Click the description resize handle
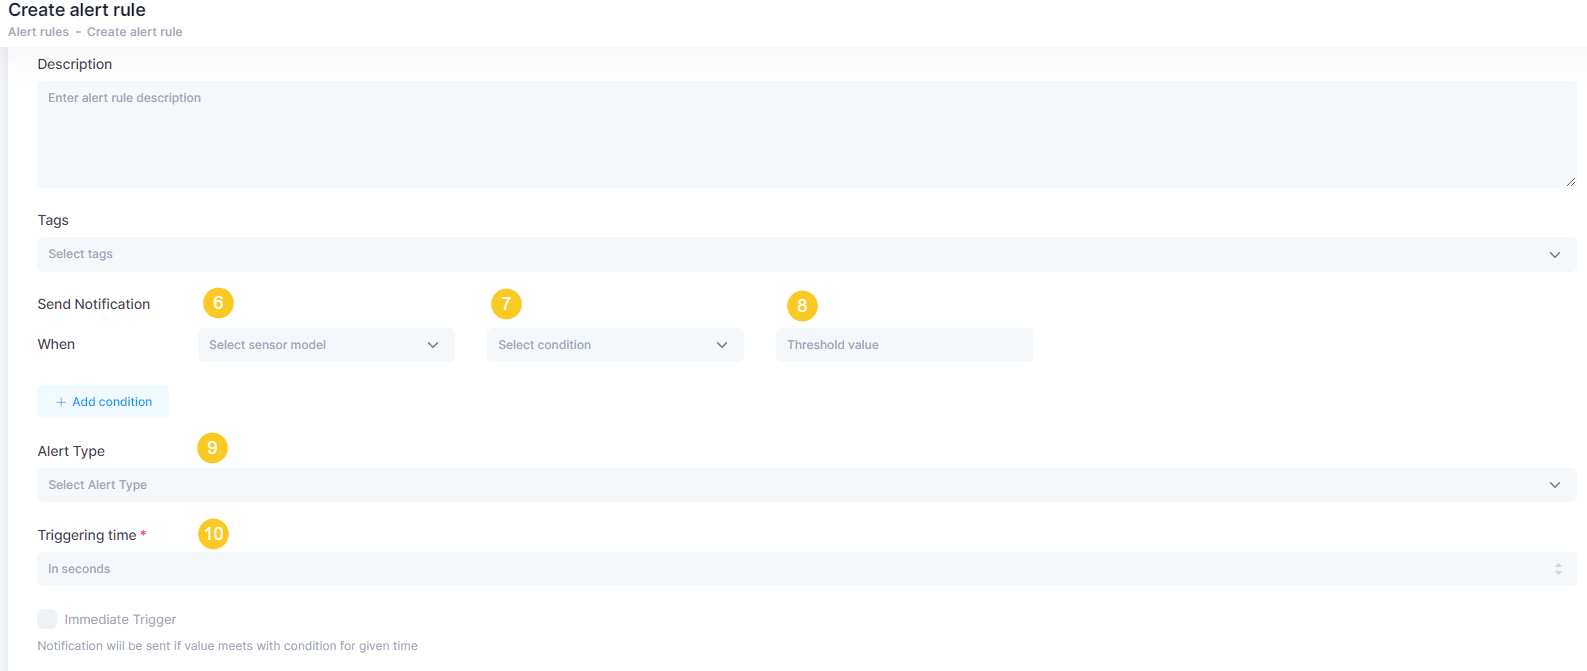 tap(1571, 182)
